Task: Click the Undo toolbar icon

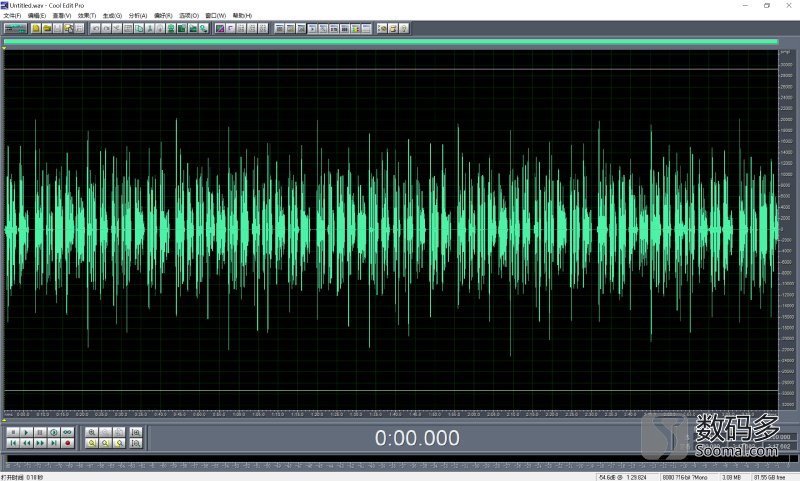Action: [95, 29]
